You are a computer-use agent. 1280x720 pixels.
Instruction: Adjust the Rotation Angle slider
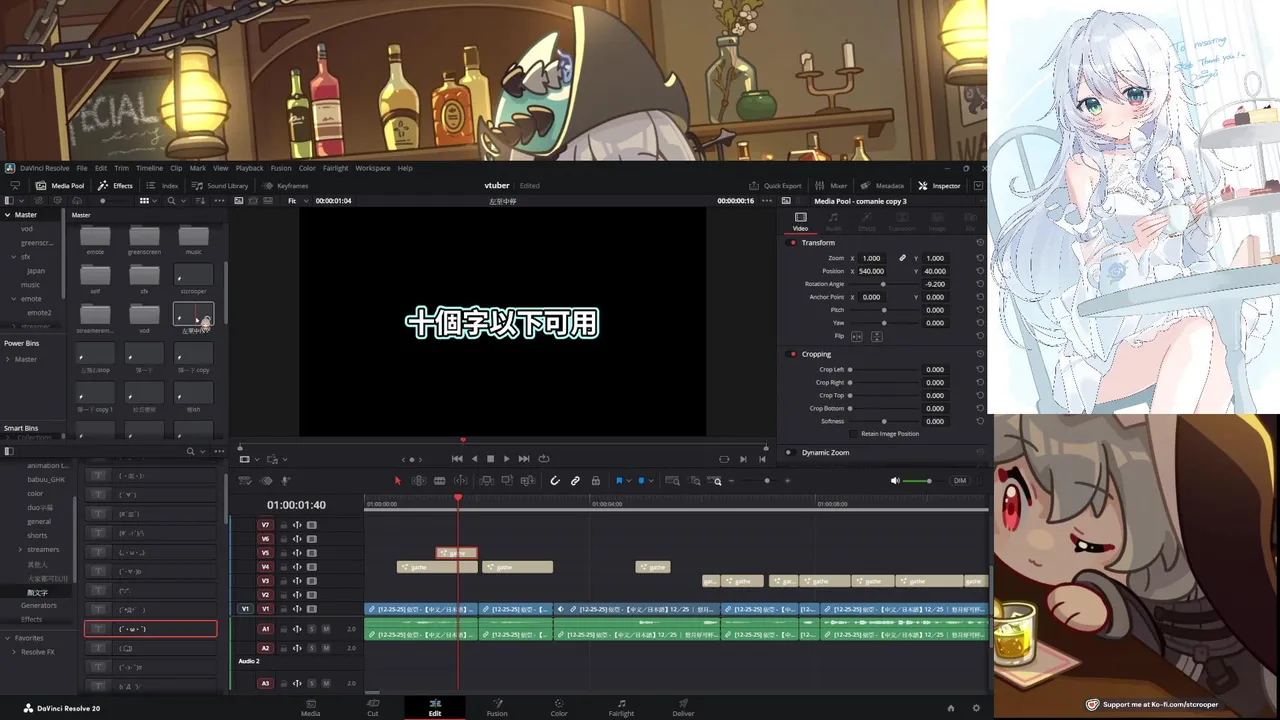click(884, 284)
